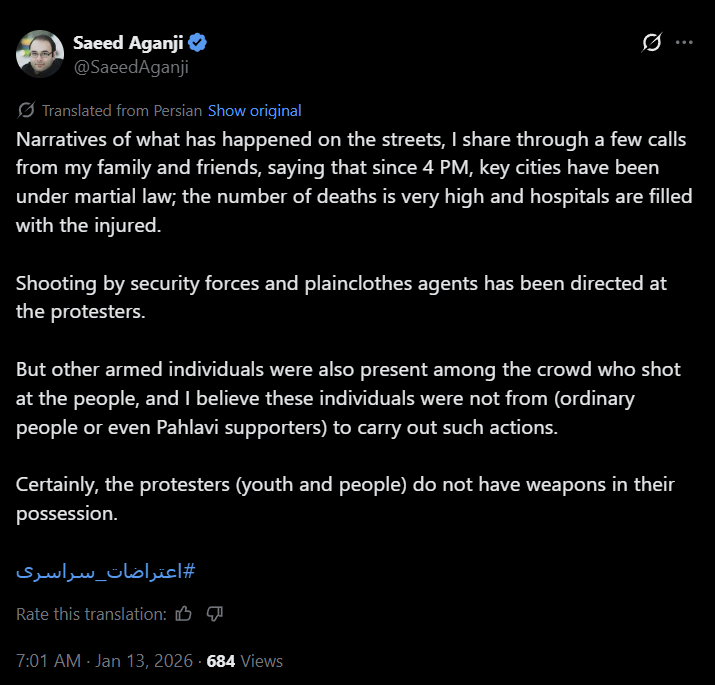This screenshot has height=685, width=715.
Task: Rate the translation with thumbs down
Action: click(x=214, y=613)
